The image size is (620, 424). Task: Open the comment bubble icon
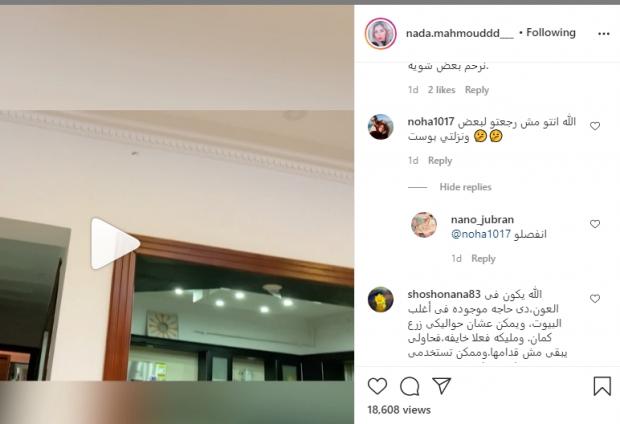click(x=410, y=386)
